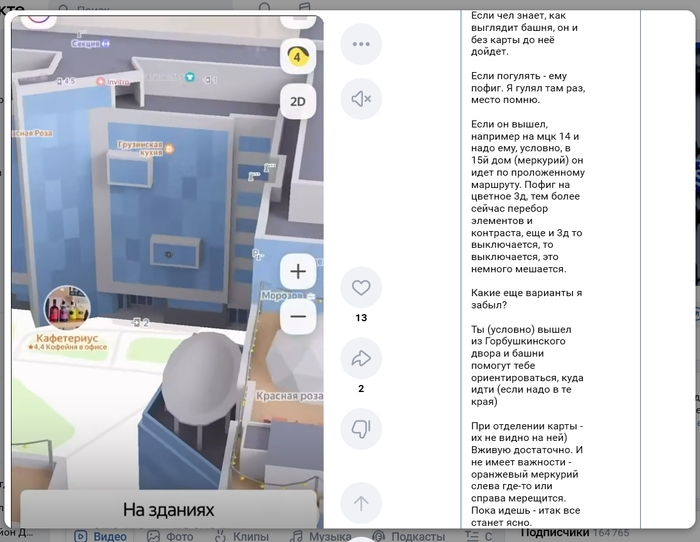Open the Кафетериус cafe photo marker
Viewport: 700px width, 542px height.
[x=67, y=309]
